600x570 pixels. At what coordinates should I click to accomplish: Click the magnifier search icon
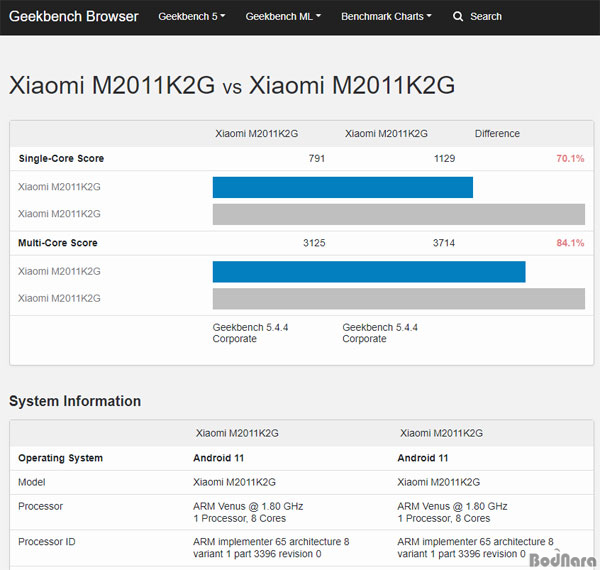pyautogui.click(x=458, y=16)
